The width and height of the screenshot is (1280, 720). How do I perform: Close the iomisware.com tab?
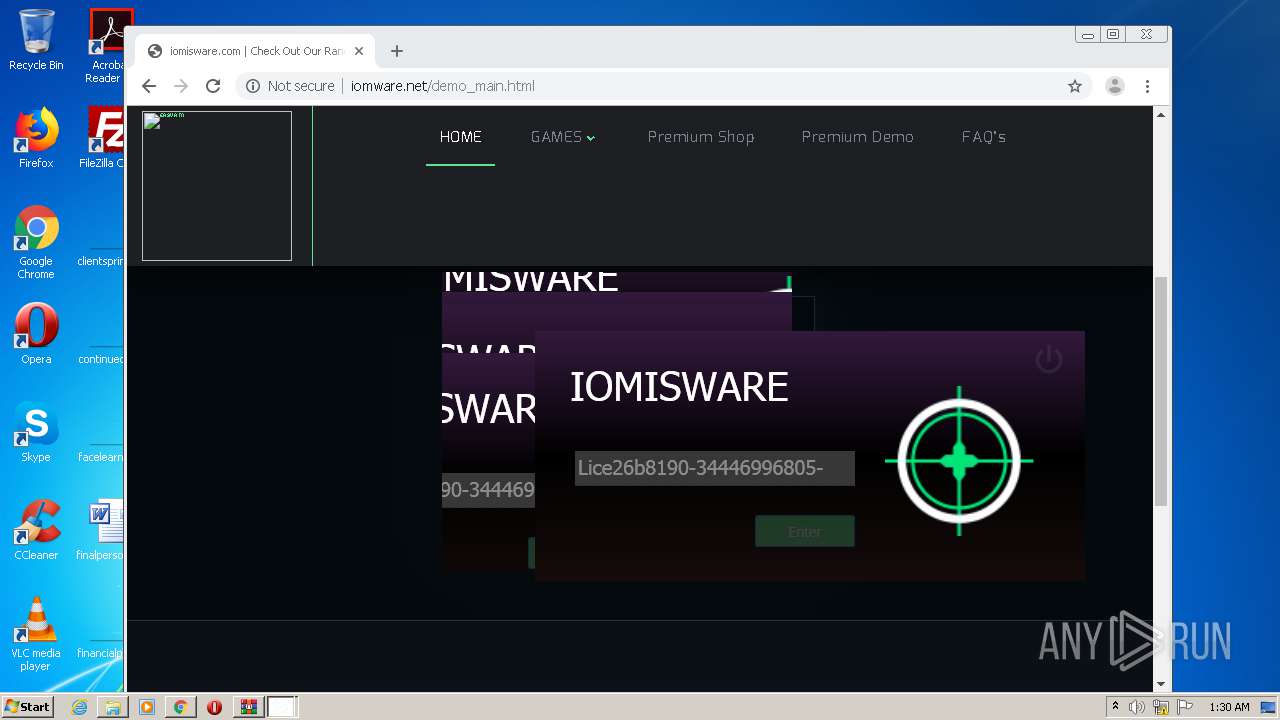coord(359,51)
